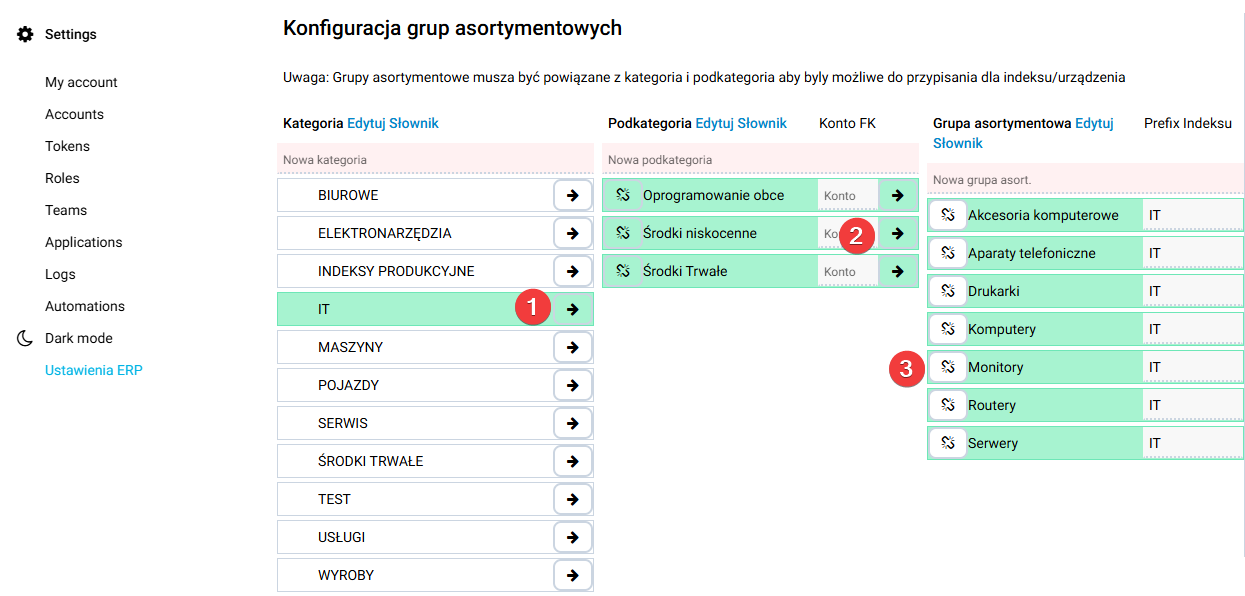This screenshot has width=1245, height=596.
Task: Click unlink icon next to Routery
Action: (948, 405)
